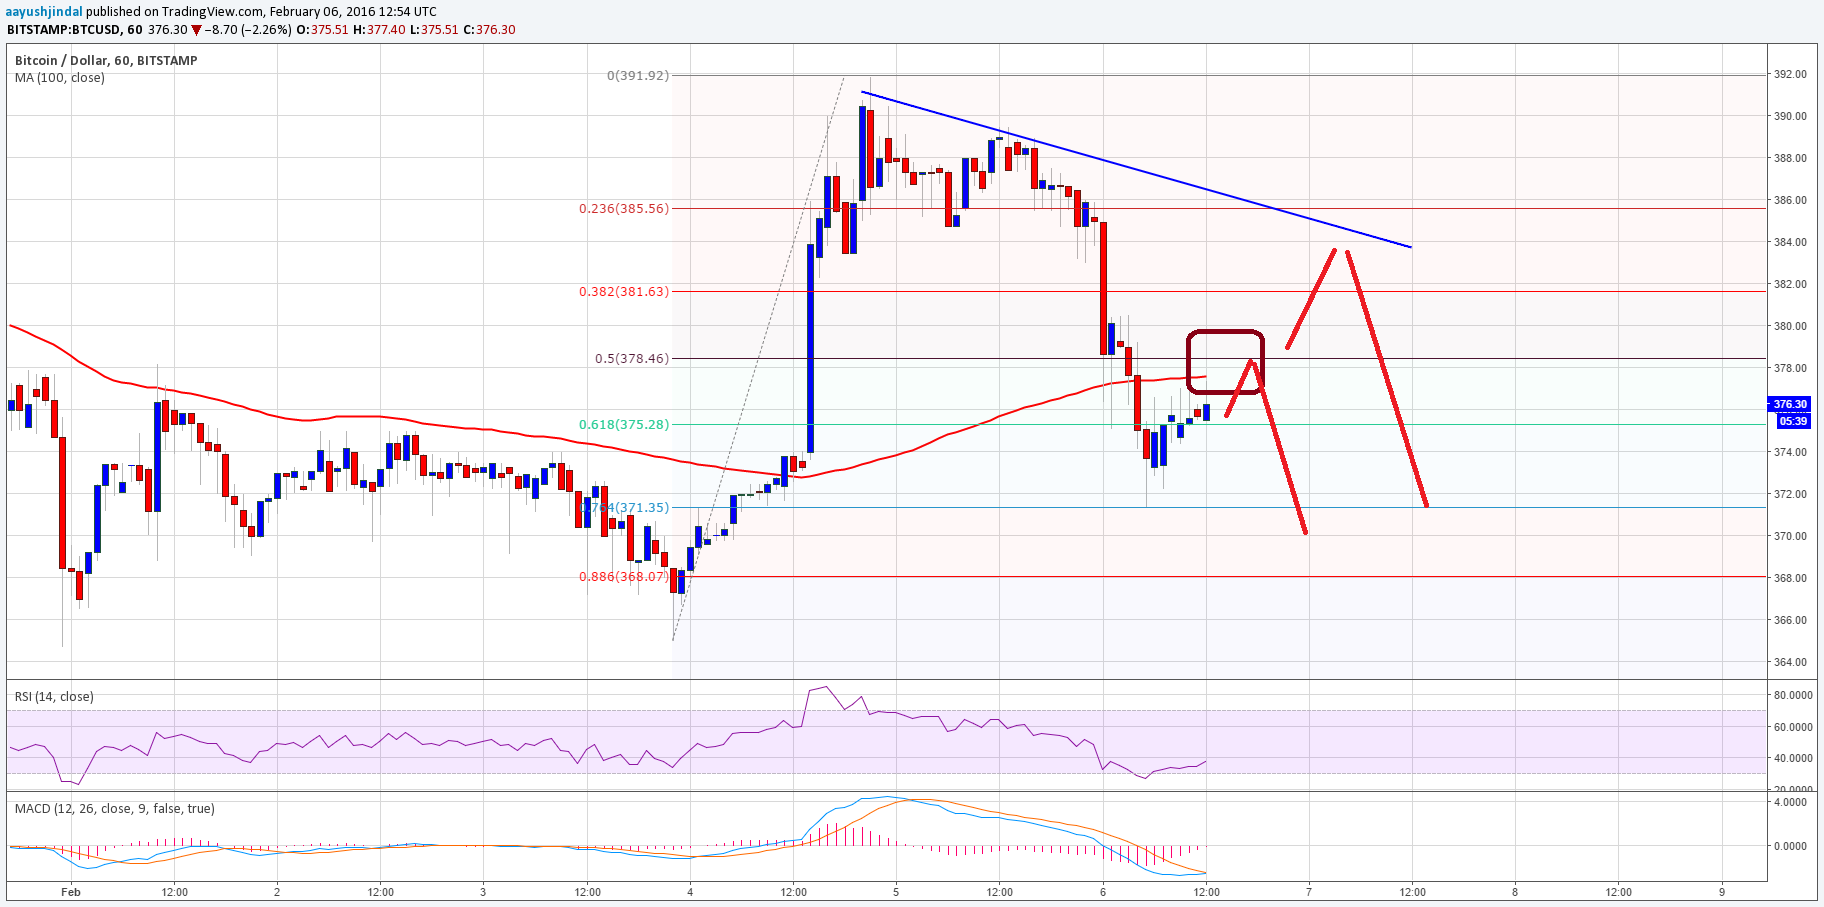Image resolution: width=1824 pixels, height=907 pixels.
Task: Click the −8.70 (−2.26%) change value
Action: coord(247,30)
